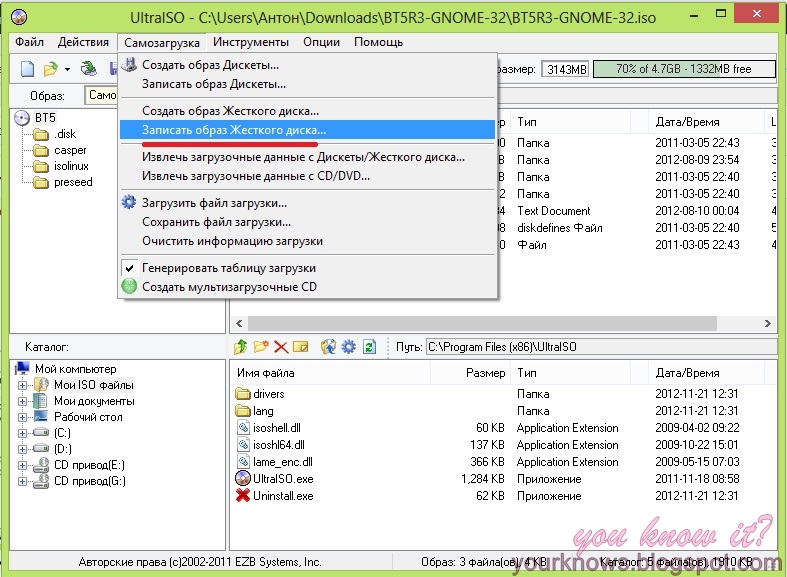The image size is (787, 577).
Task: Click the UltraISO title bar app icon
Action: 19,17
